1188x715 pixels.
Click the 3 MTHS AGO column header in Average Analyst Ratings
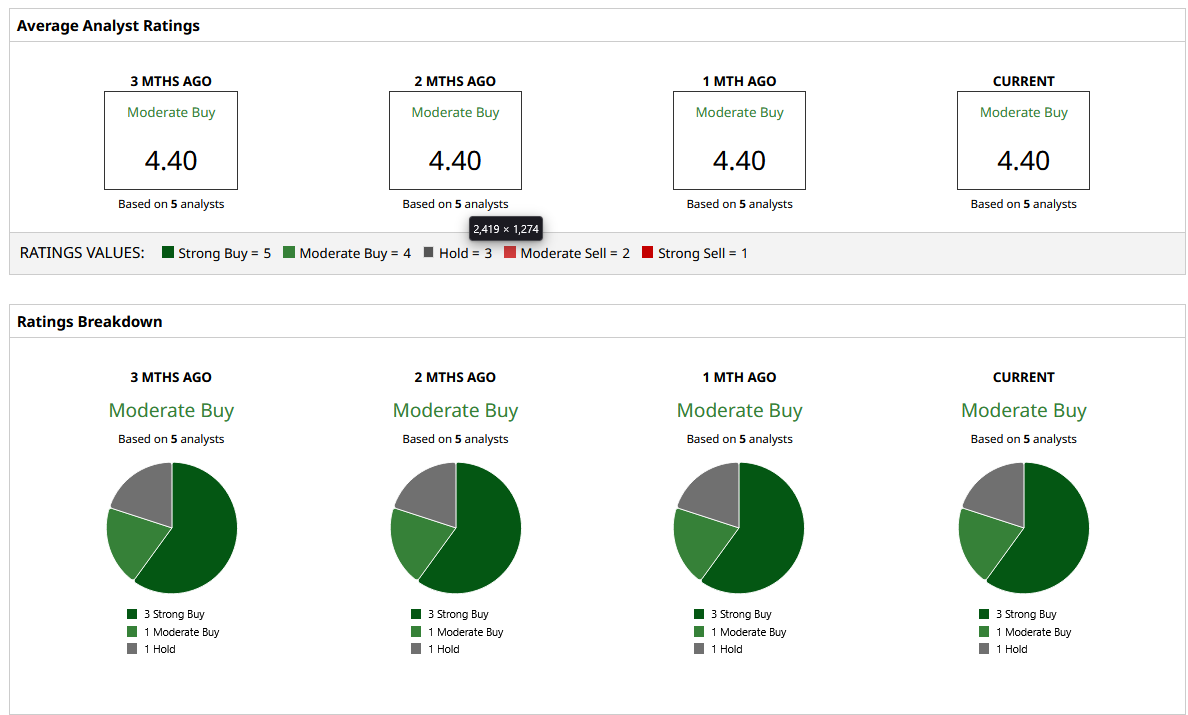pyautogui.click(x=171, y=81)
